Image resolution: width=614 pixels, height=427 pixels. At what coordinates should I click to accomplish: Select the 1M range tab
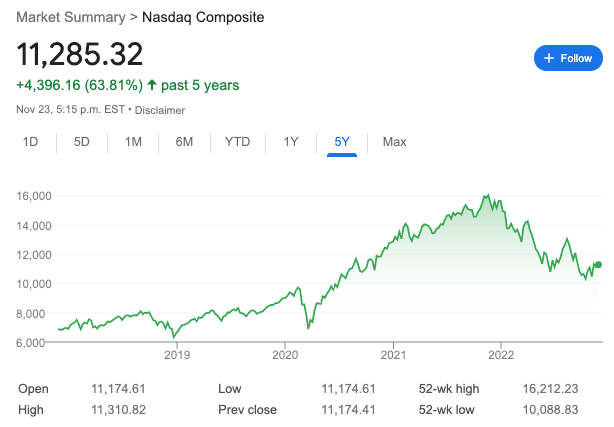[x=133, y=142]
